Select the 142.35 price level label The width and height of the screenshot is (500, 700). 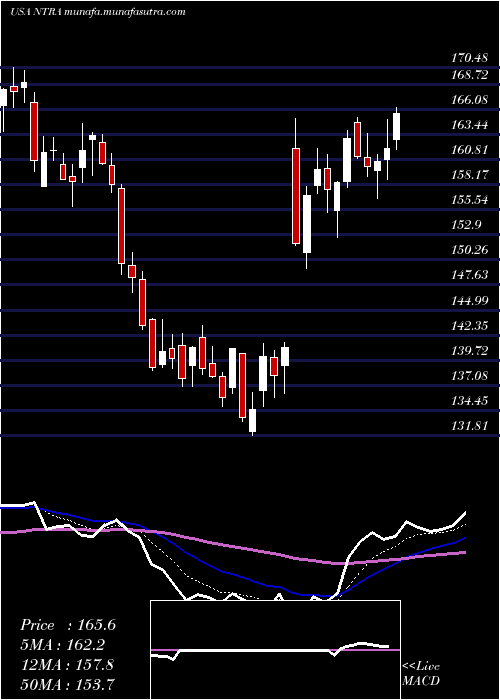tap(469, 326)
